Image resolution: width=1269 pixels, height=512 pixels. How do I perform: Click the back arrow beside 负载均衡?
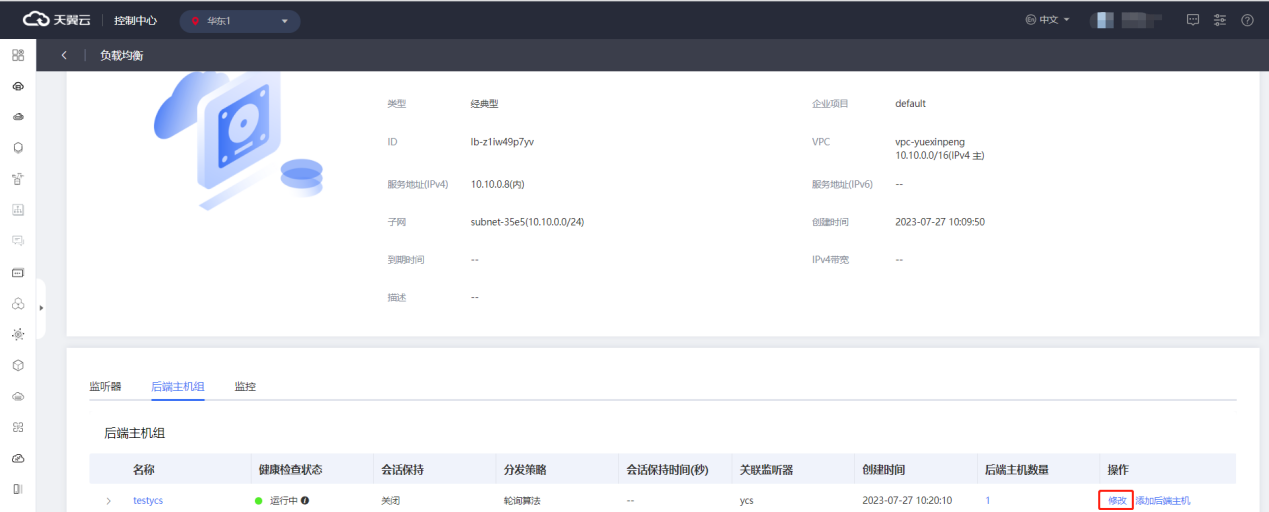click(x=64, y=56)
